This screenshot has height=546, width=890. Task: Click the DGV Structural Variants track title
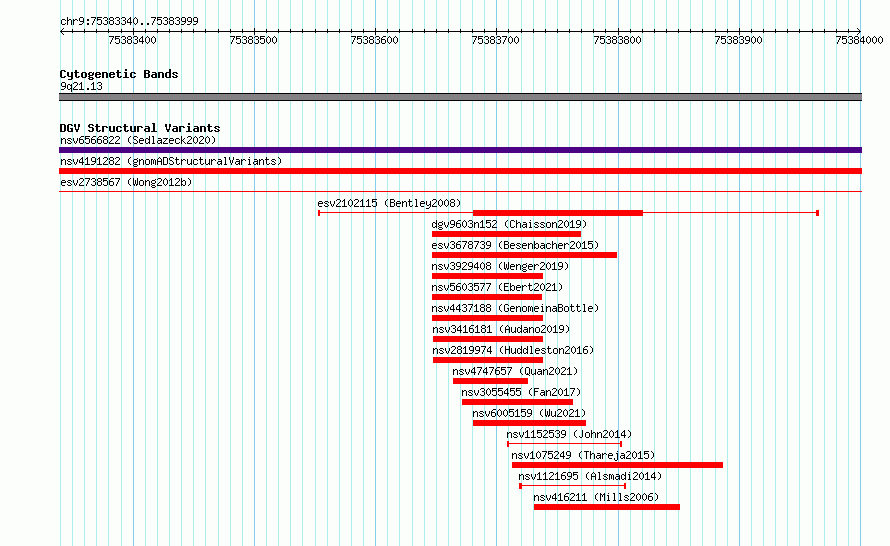click(140, 128)
